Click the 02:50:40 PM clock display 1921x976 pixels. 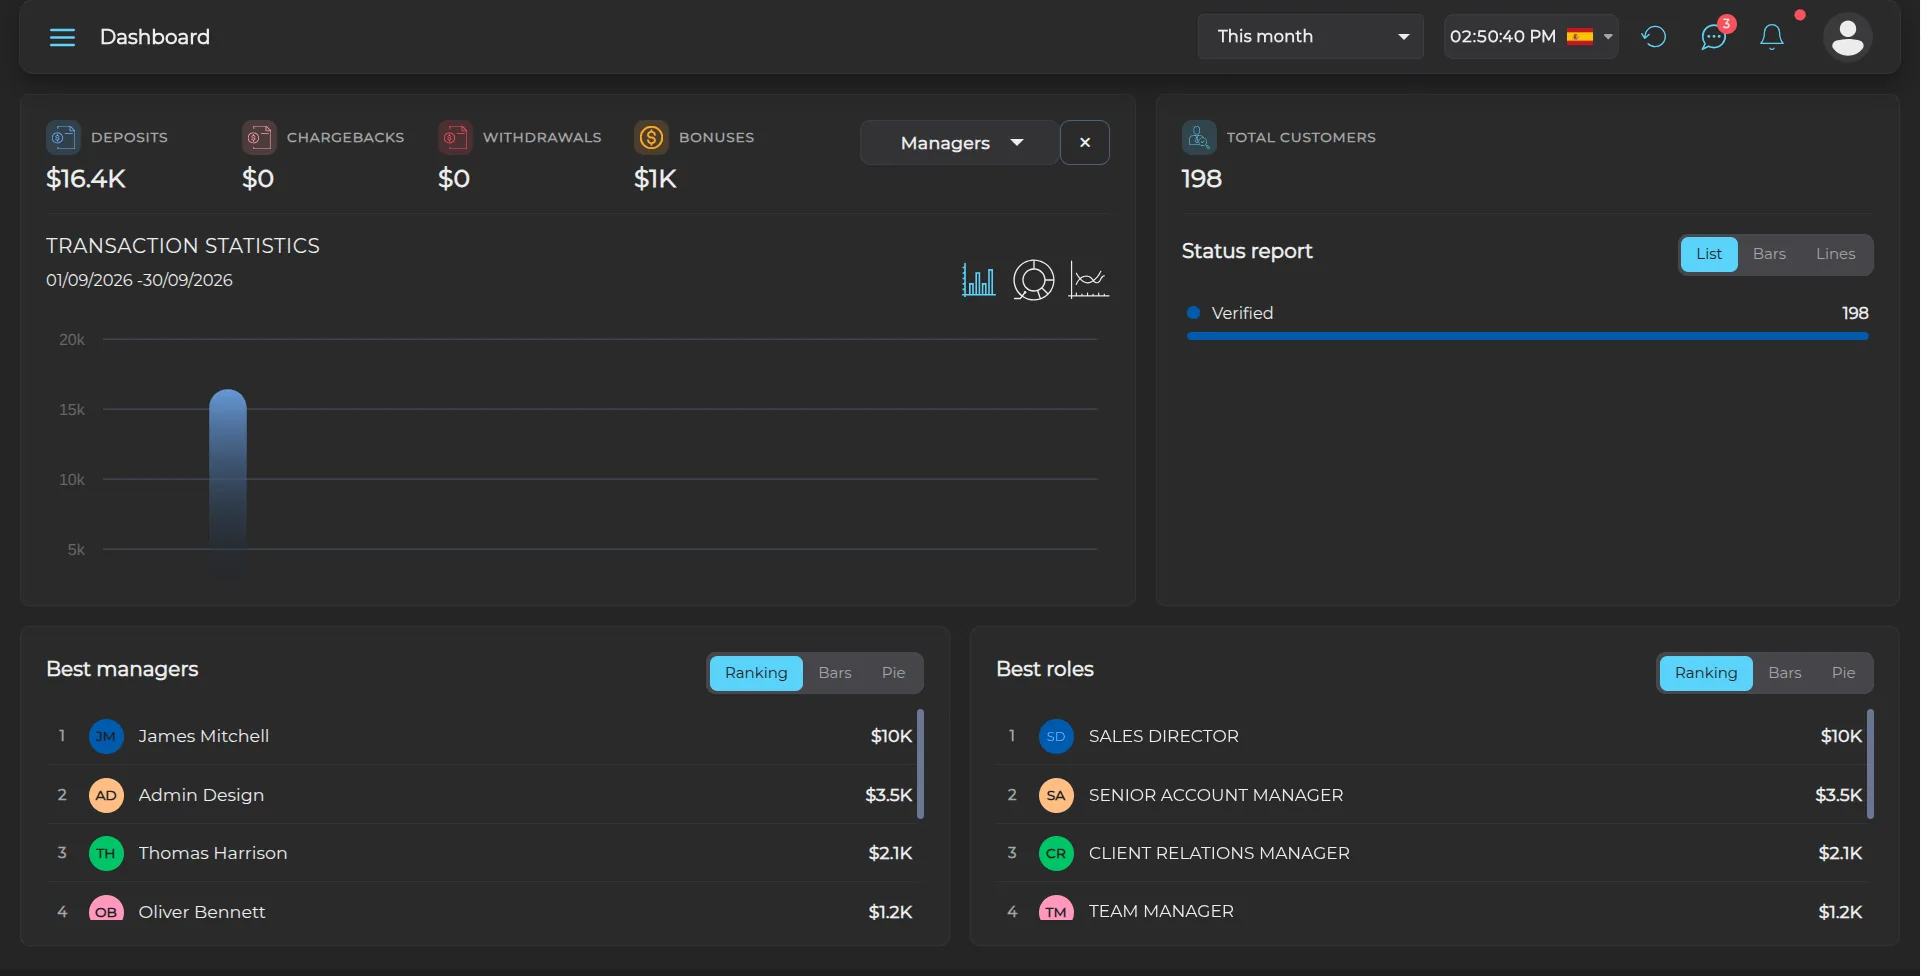pyautogui.click(x=1502, y=37)
